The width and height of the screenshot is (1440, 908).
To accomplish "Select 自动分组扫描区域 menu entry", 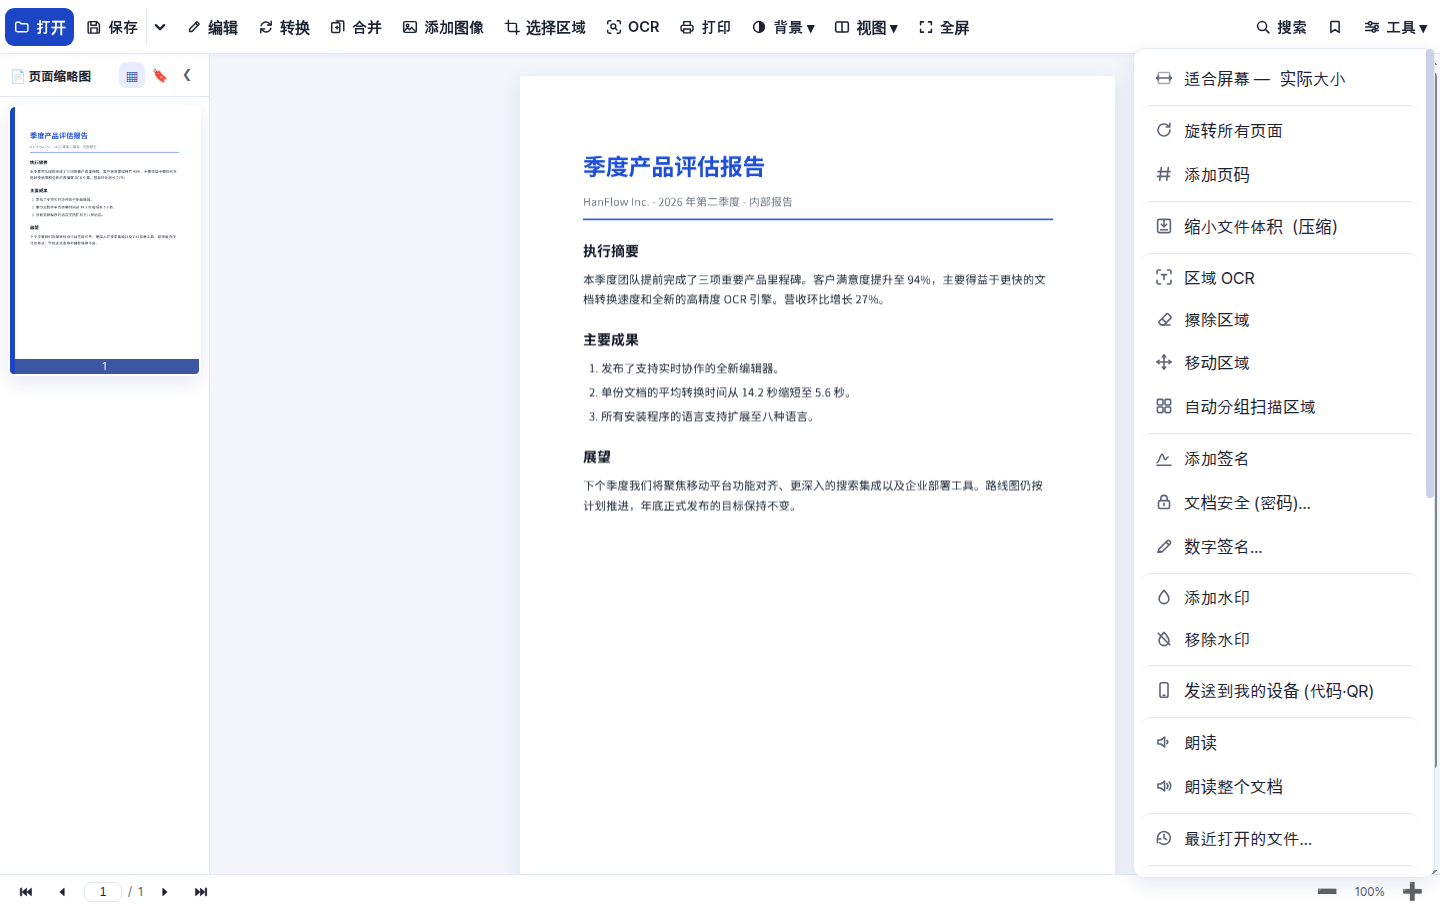I will [1280, 407].
